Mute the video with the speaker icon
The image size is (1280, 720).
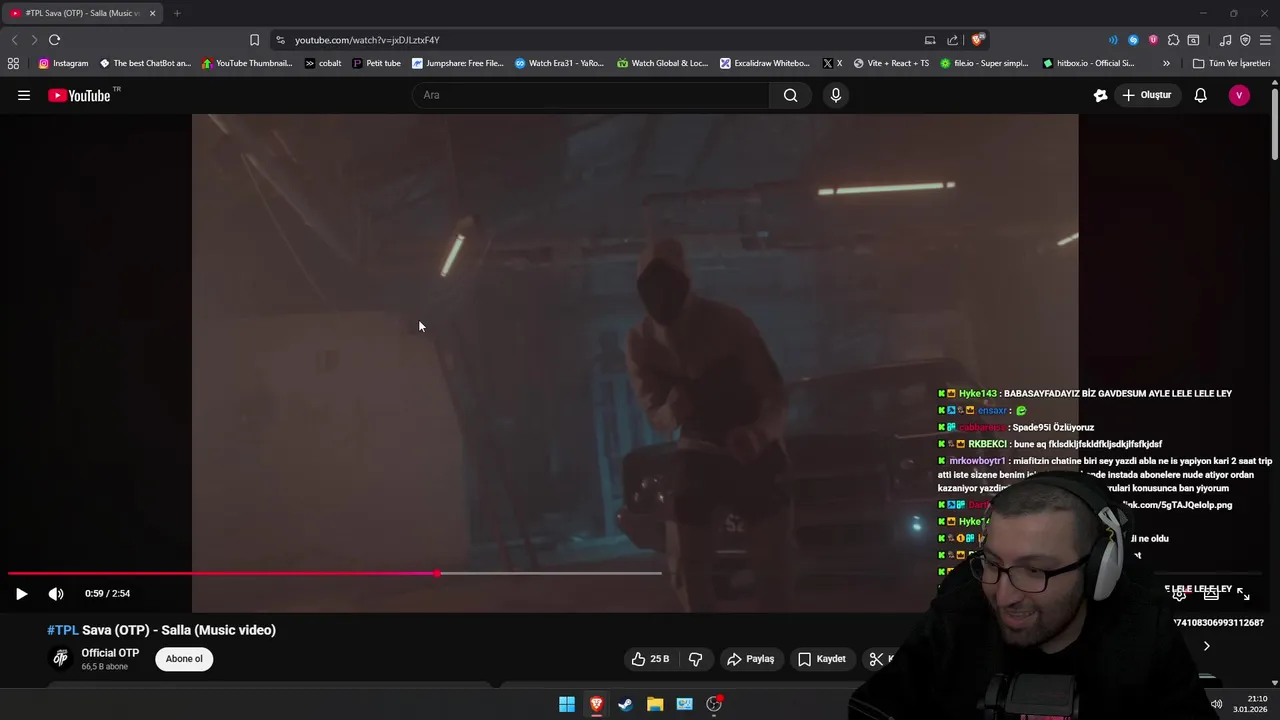pyautogui.click(x=56, y=593)
